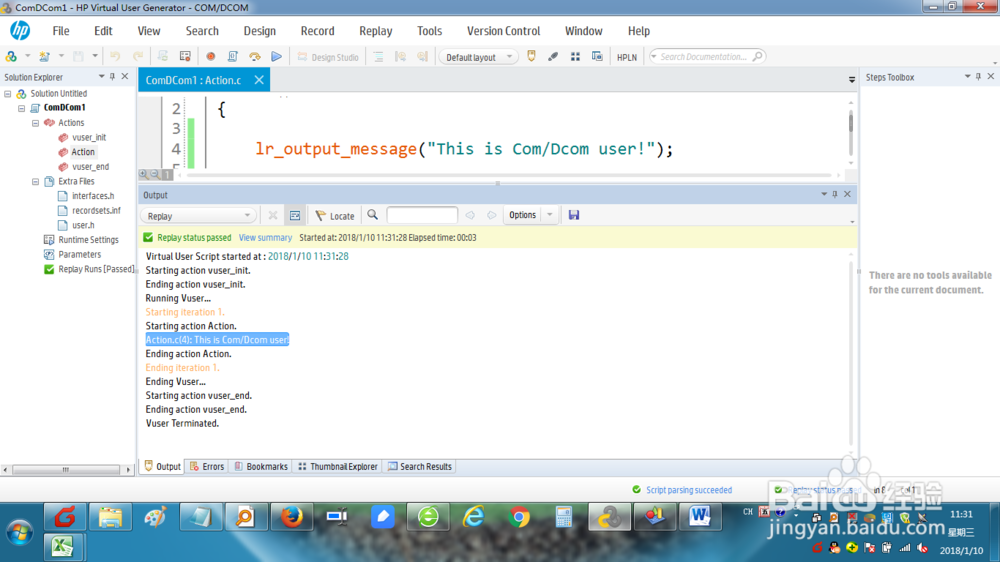This screenshot has height=562, width=1000.
Task: Open the Default layout dropdown
Action: (x=478, y=57)
